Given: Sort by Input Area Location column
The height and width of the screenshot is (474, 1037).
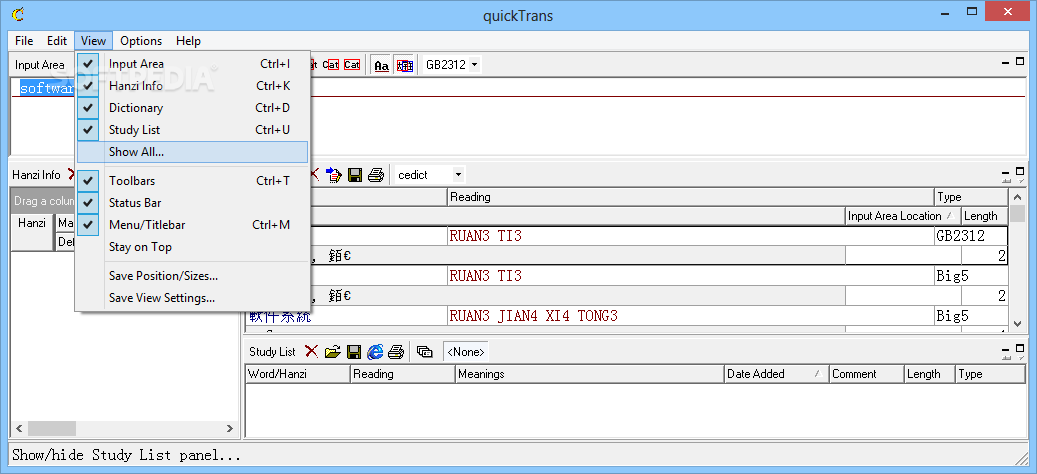Looking at the screenshot, I should [903, 216].
